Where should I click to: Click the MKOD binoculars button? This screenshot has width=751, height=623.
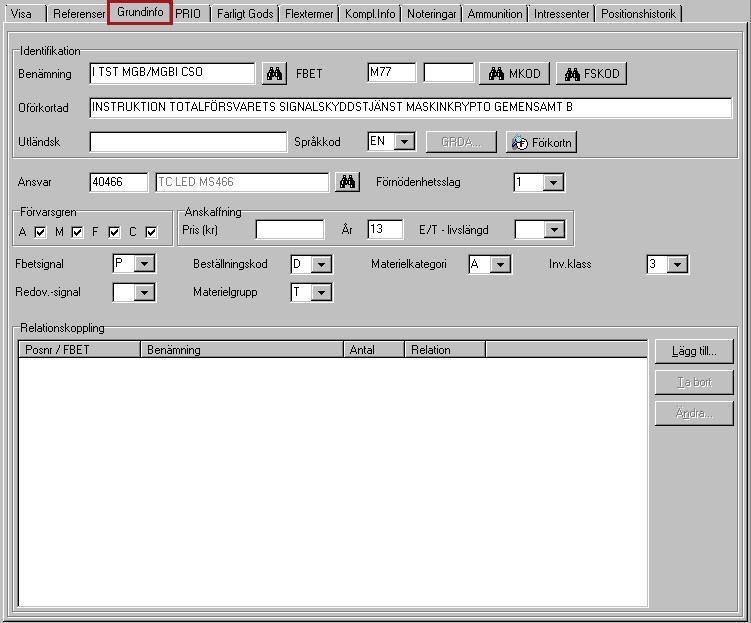(x=514, y=73)
